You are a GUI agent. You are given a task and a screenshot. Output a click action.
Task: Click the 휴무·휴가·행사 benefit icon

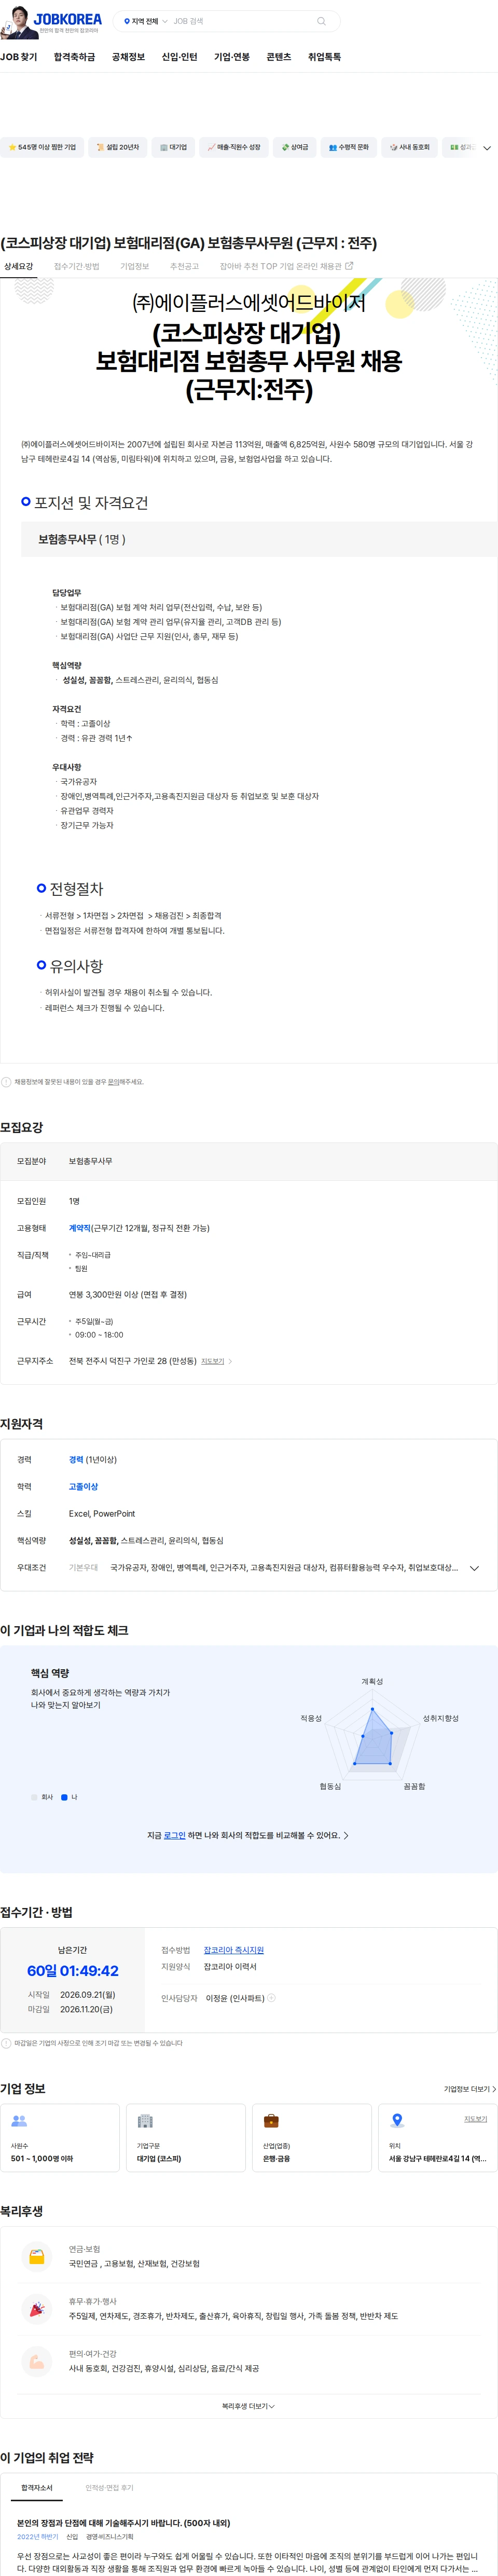point(37,2309)
